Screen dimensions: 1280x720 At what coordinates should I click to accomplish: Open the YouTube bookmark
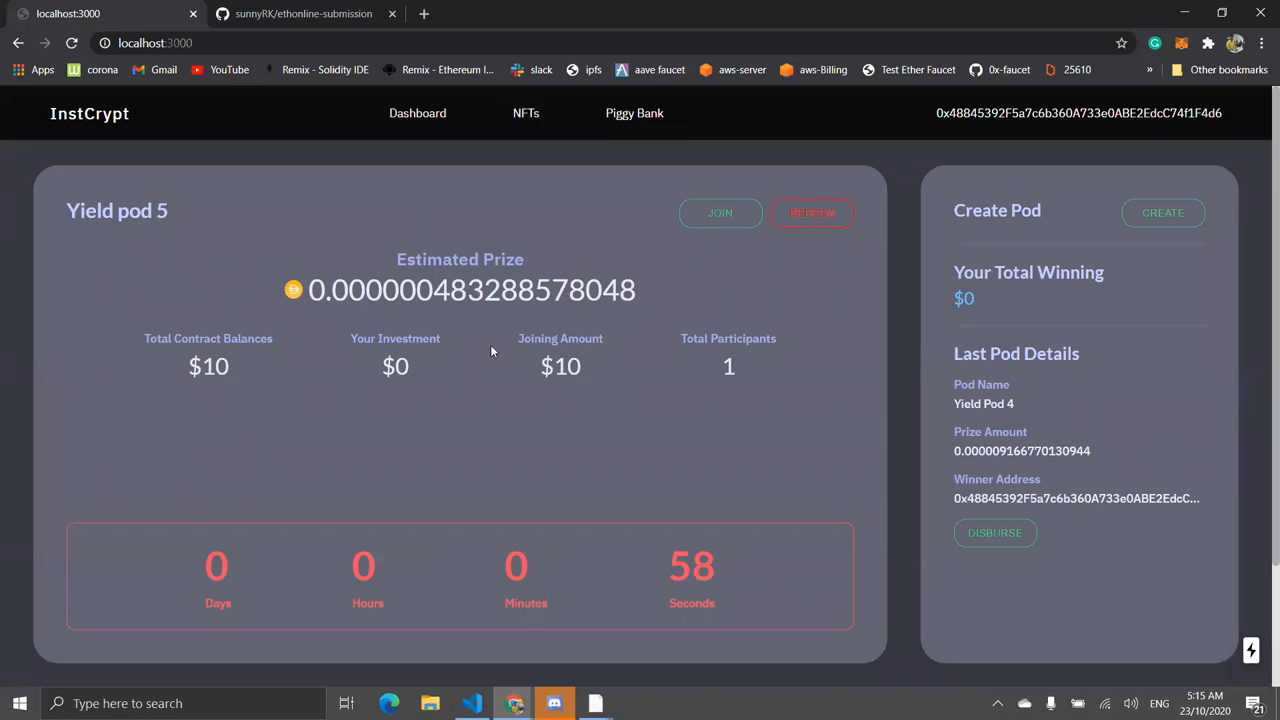(220, 70)
